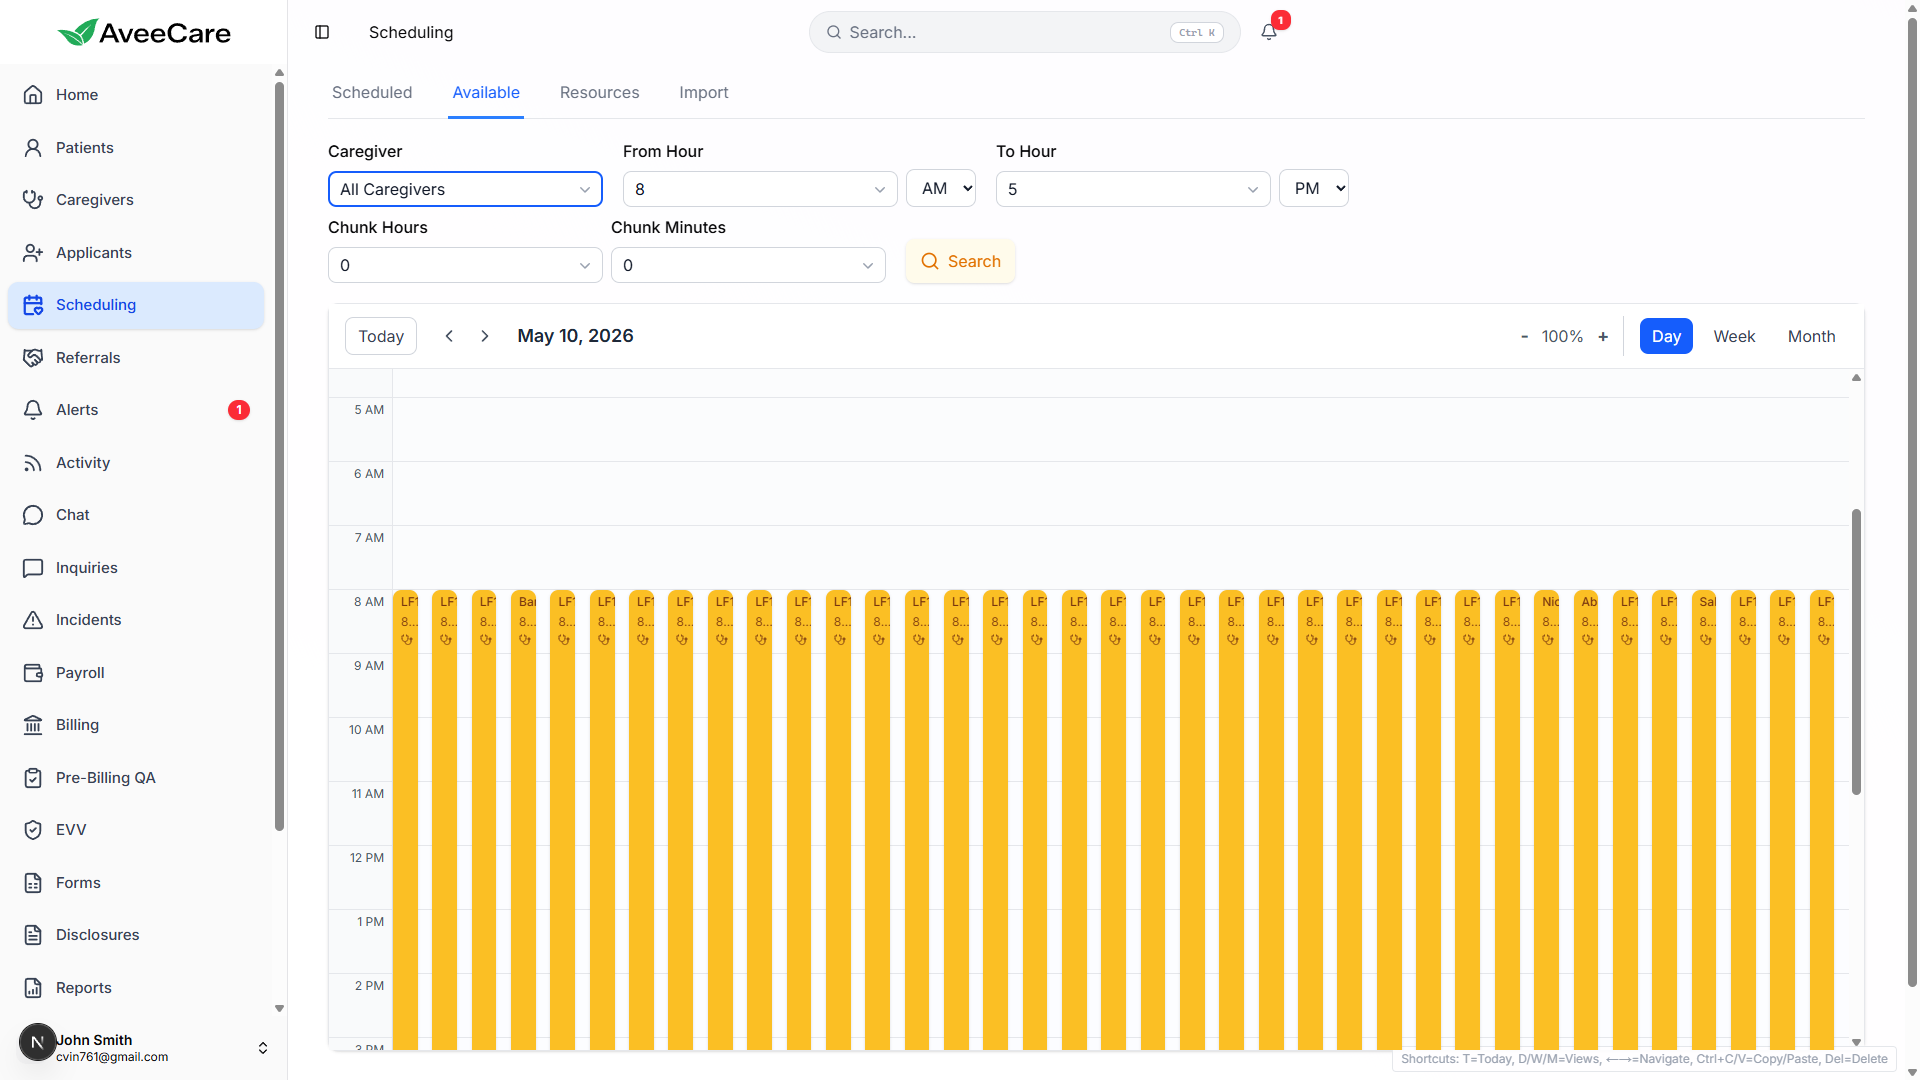Viewport: 1920px width, 1080px height.
Task: Go to previous day arrow
Action: tap(449, 336)
